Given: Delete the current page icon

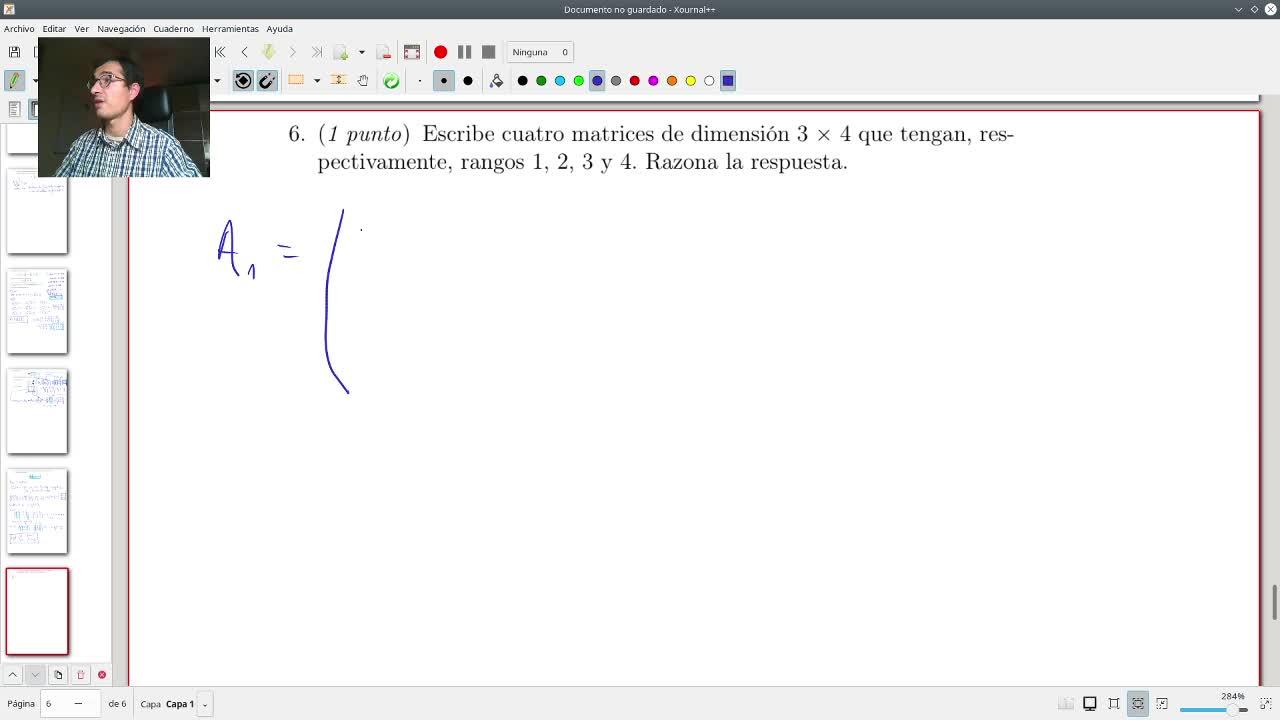Looking at the screenshot, I should 384,52.
